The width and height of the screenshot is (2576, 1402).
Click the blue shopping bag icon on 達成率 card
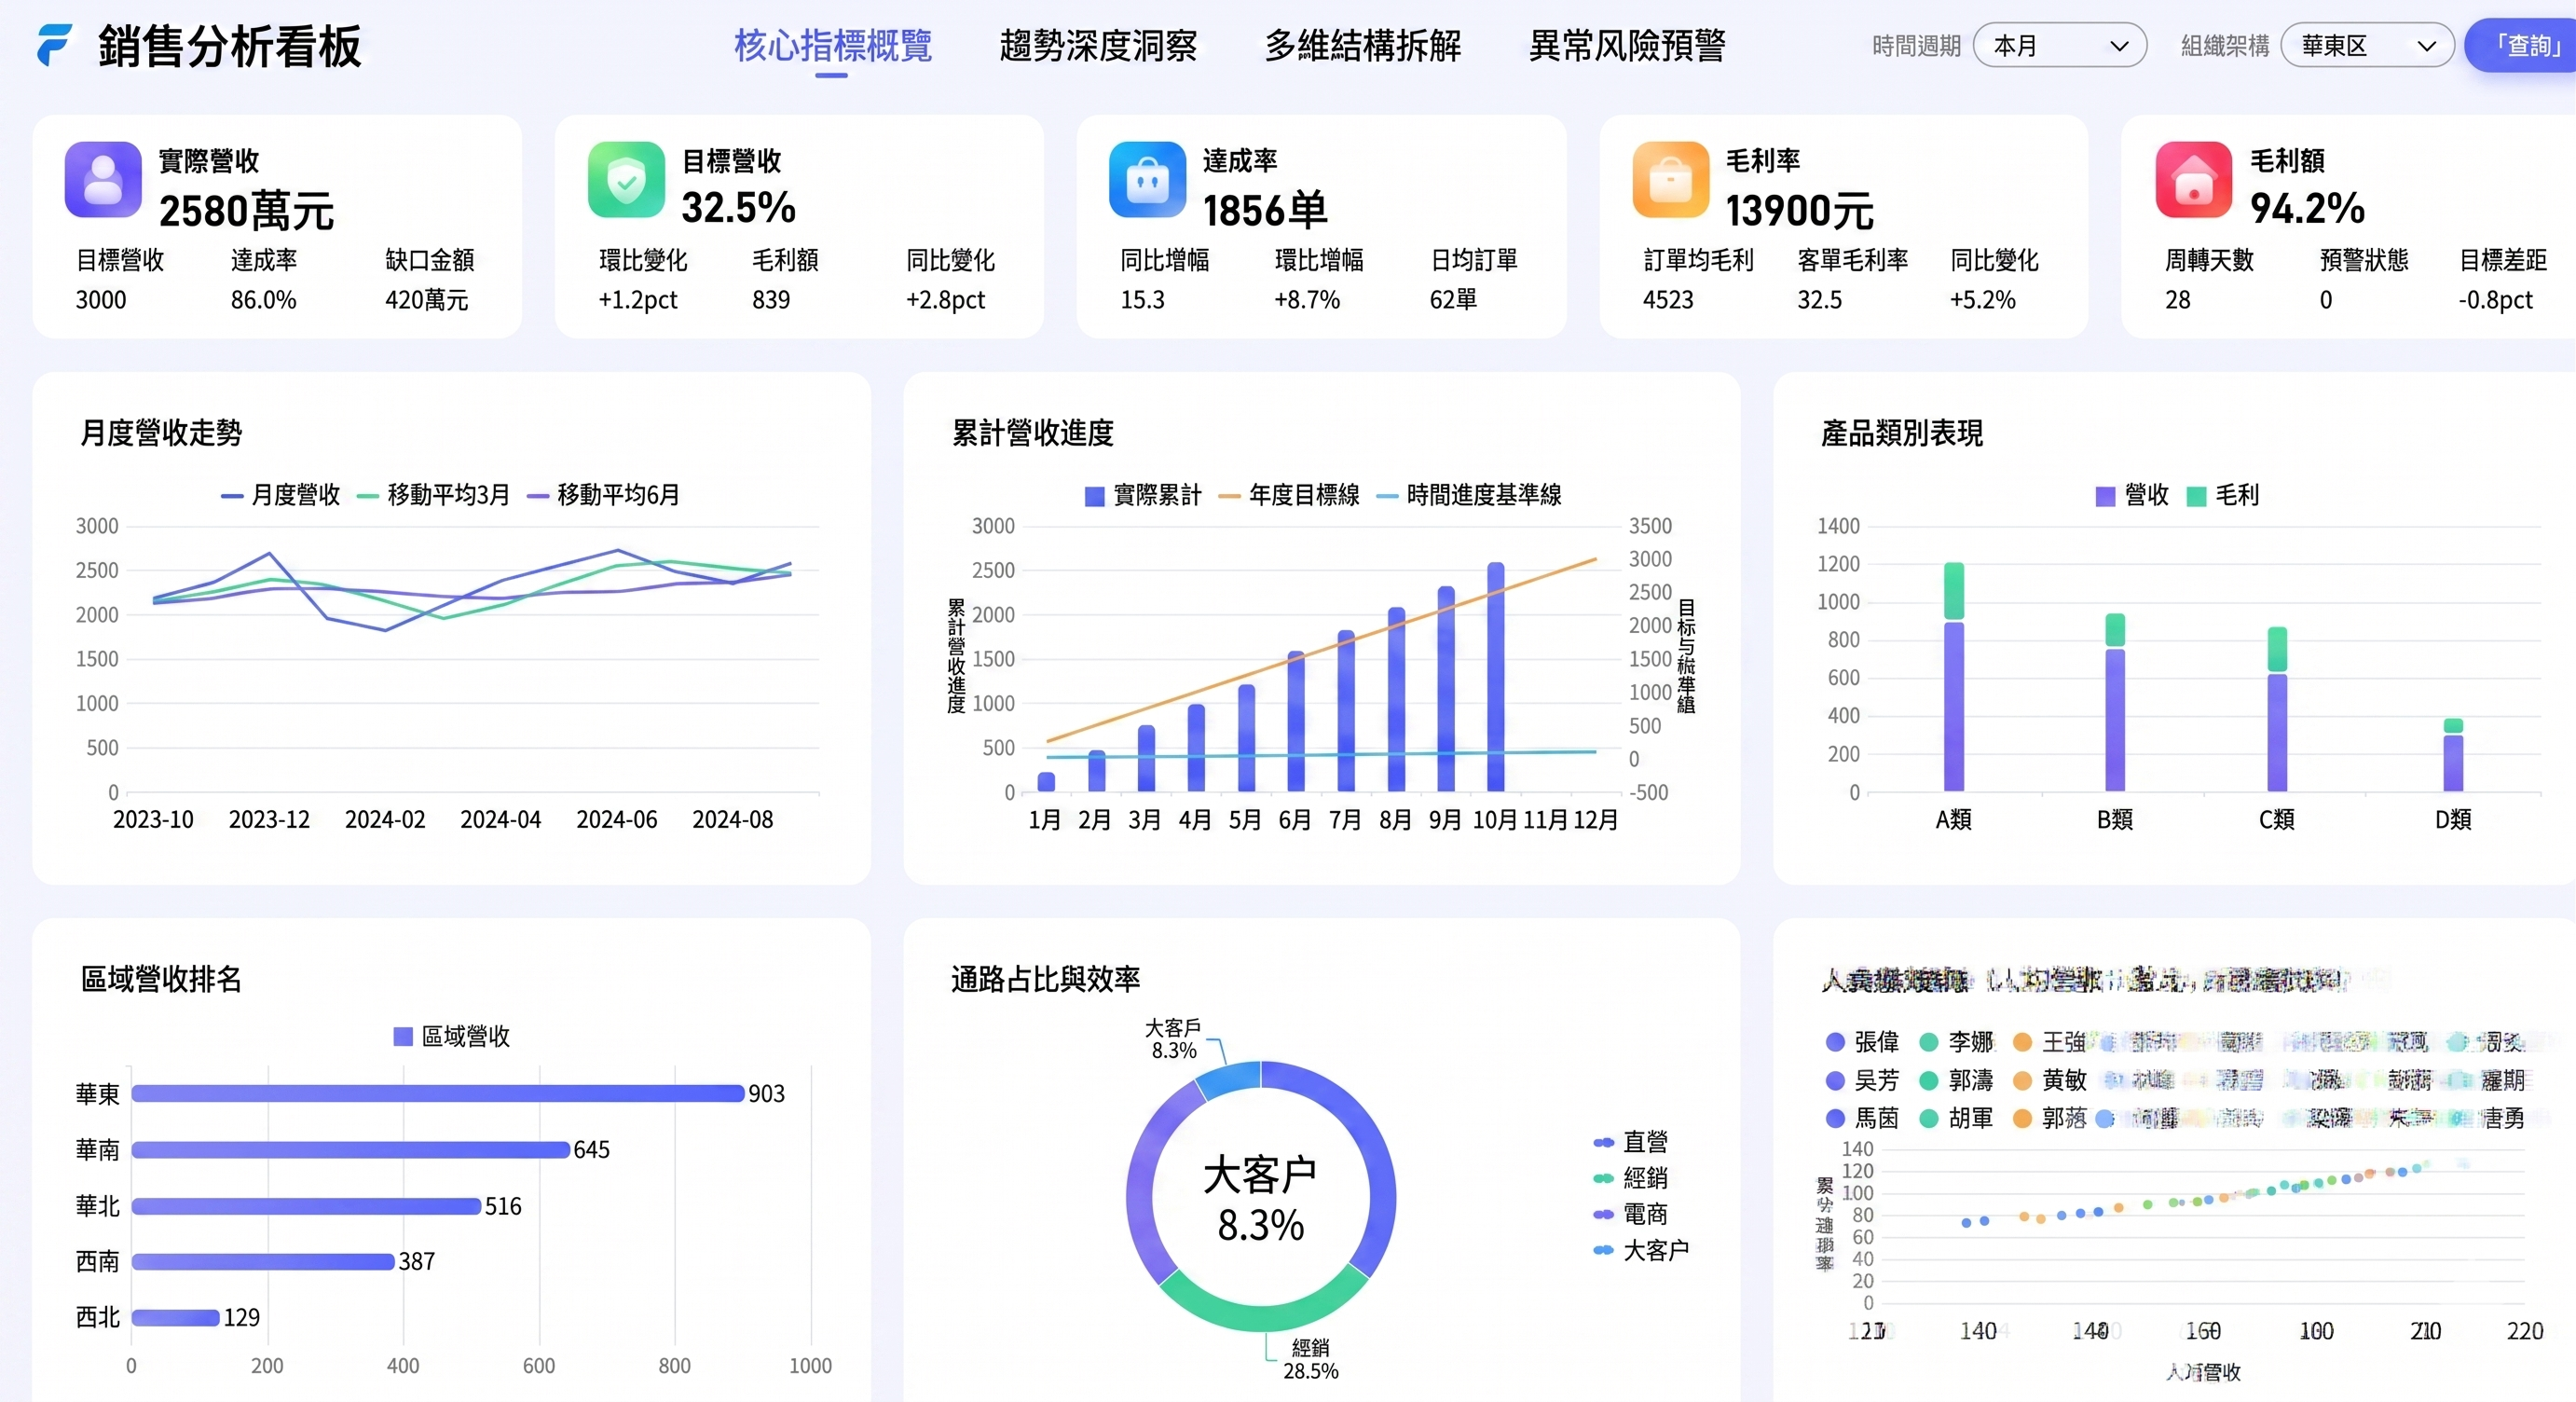coord(1147,180)
